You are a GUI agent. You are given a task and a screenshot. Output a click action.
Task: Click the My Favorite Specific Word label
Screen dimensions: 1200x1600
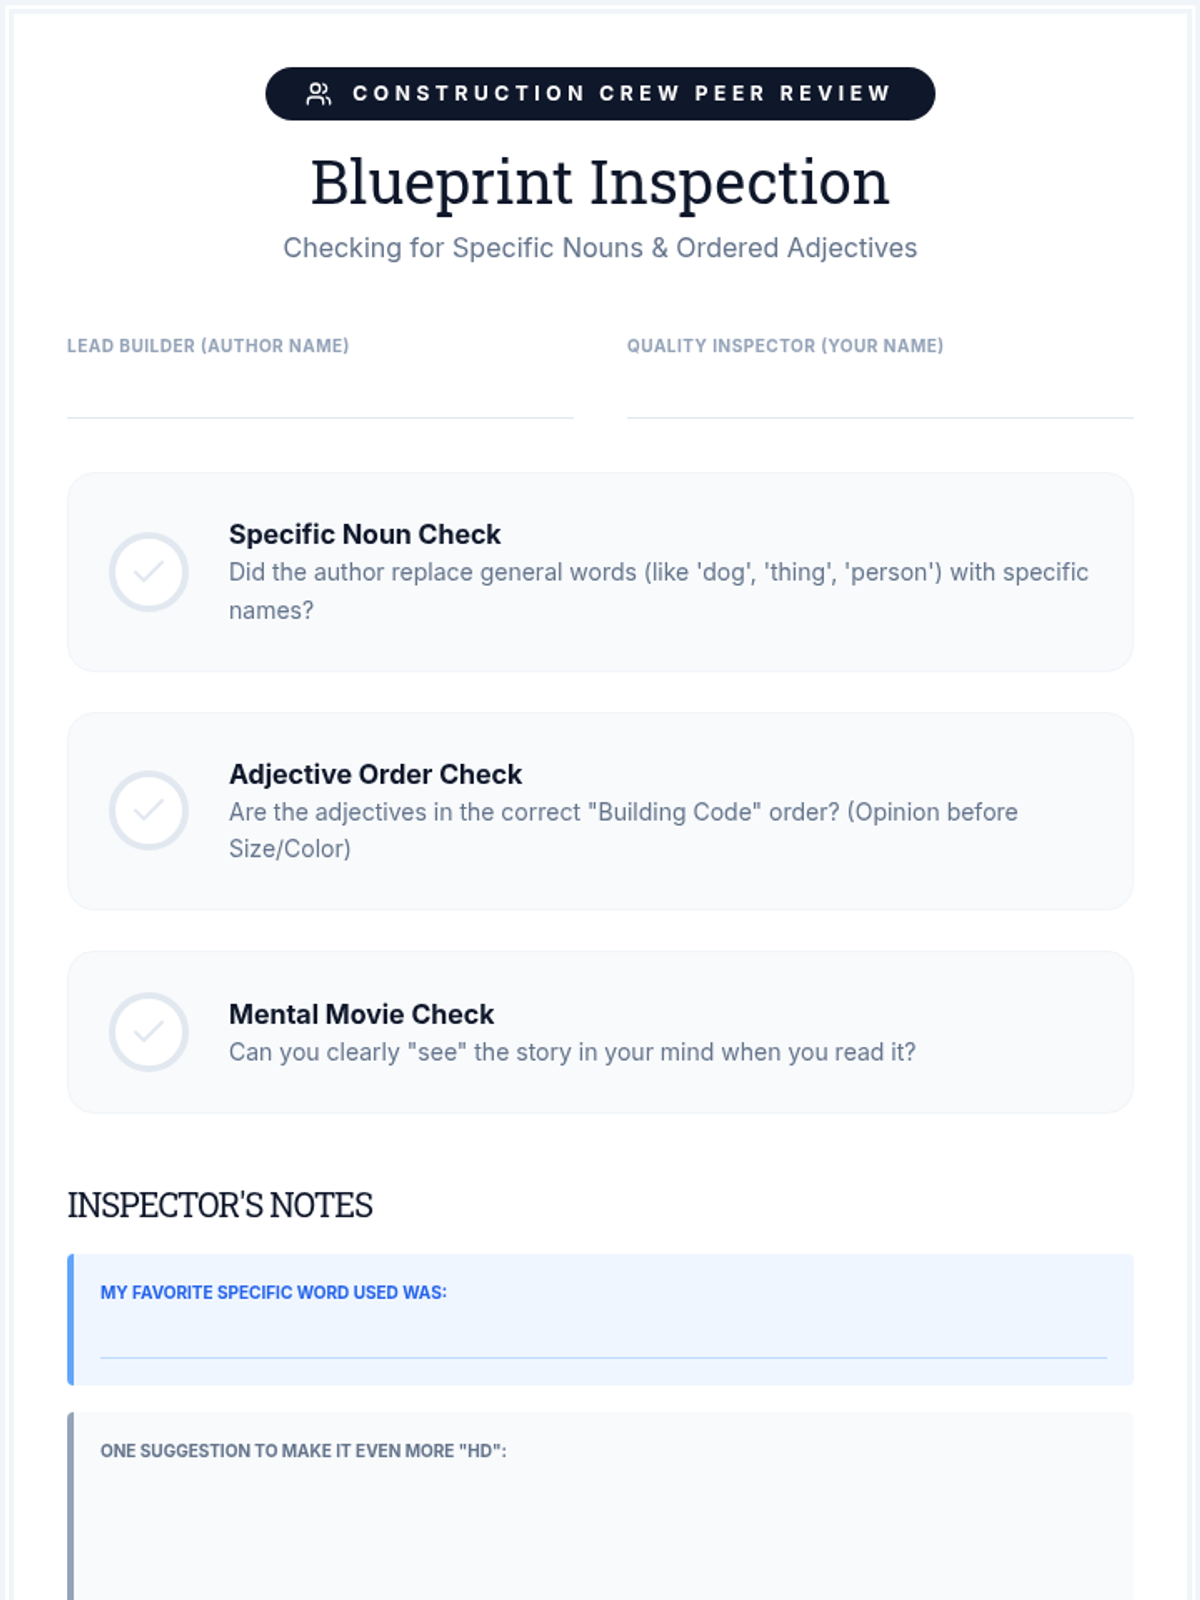[x=273, y=1292]
